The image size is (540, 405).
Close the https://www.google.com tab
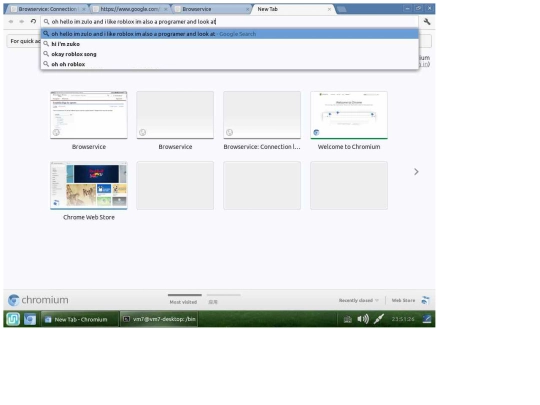click(x=165, y=9)
